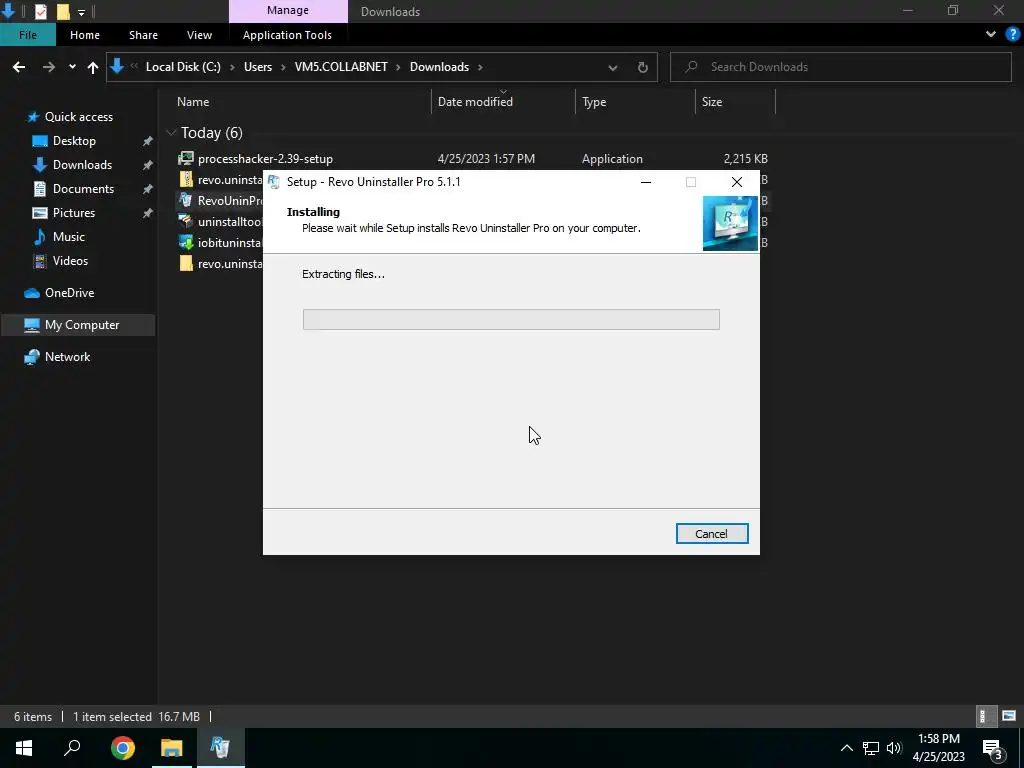Click Revo setup icon in dialog title bar
The width and height of the screenshot is (1024, 768).
(274, 182)
